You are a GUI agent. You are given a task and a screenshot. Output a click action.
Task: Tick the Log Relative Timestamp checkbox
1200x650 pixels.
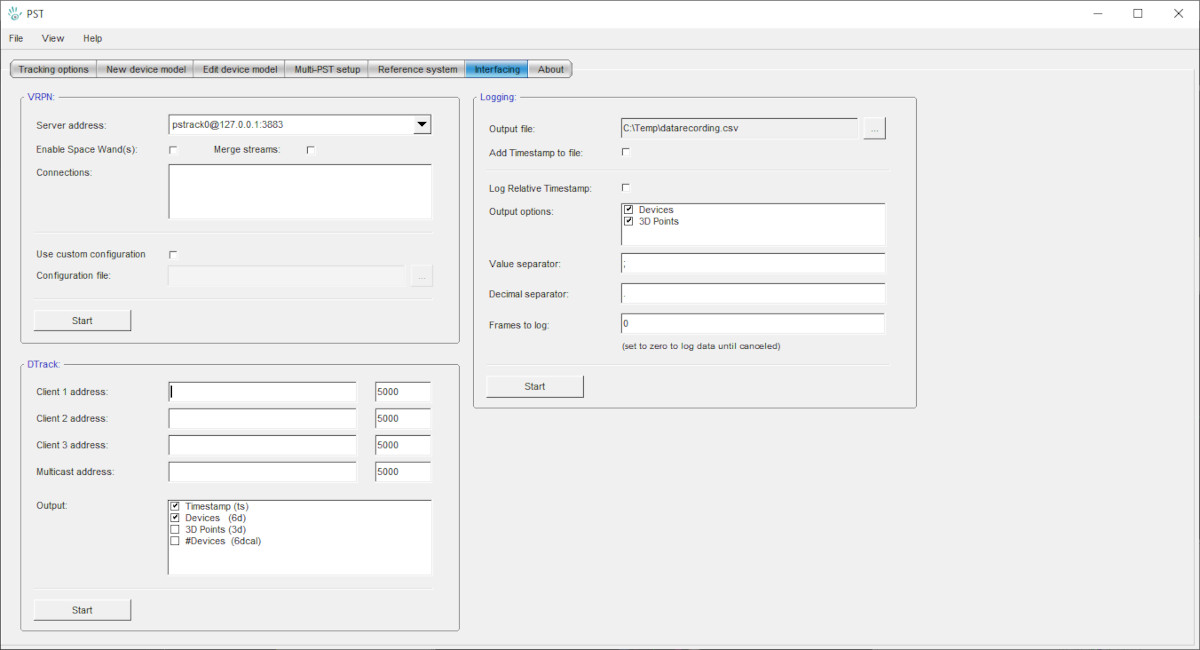point(626,188)
